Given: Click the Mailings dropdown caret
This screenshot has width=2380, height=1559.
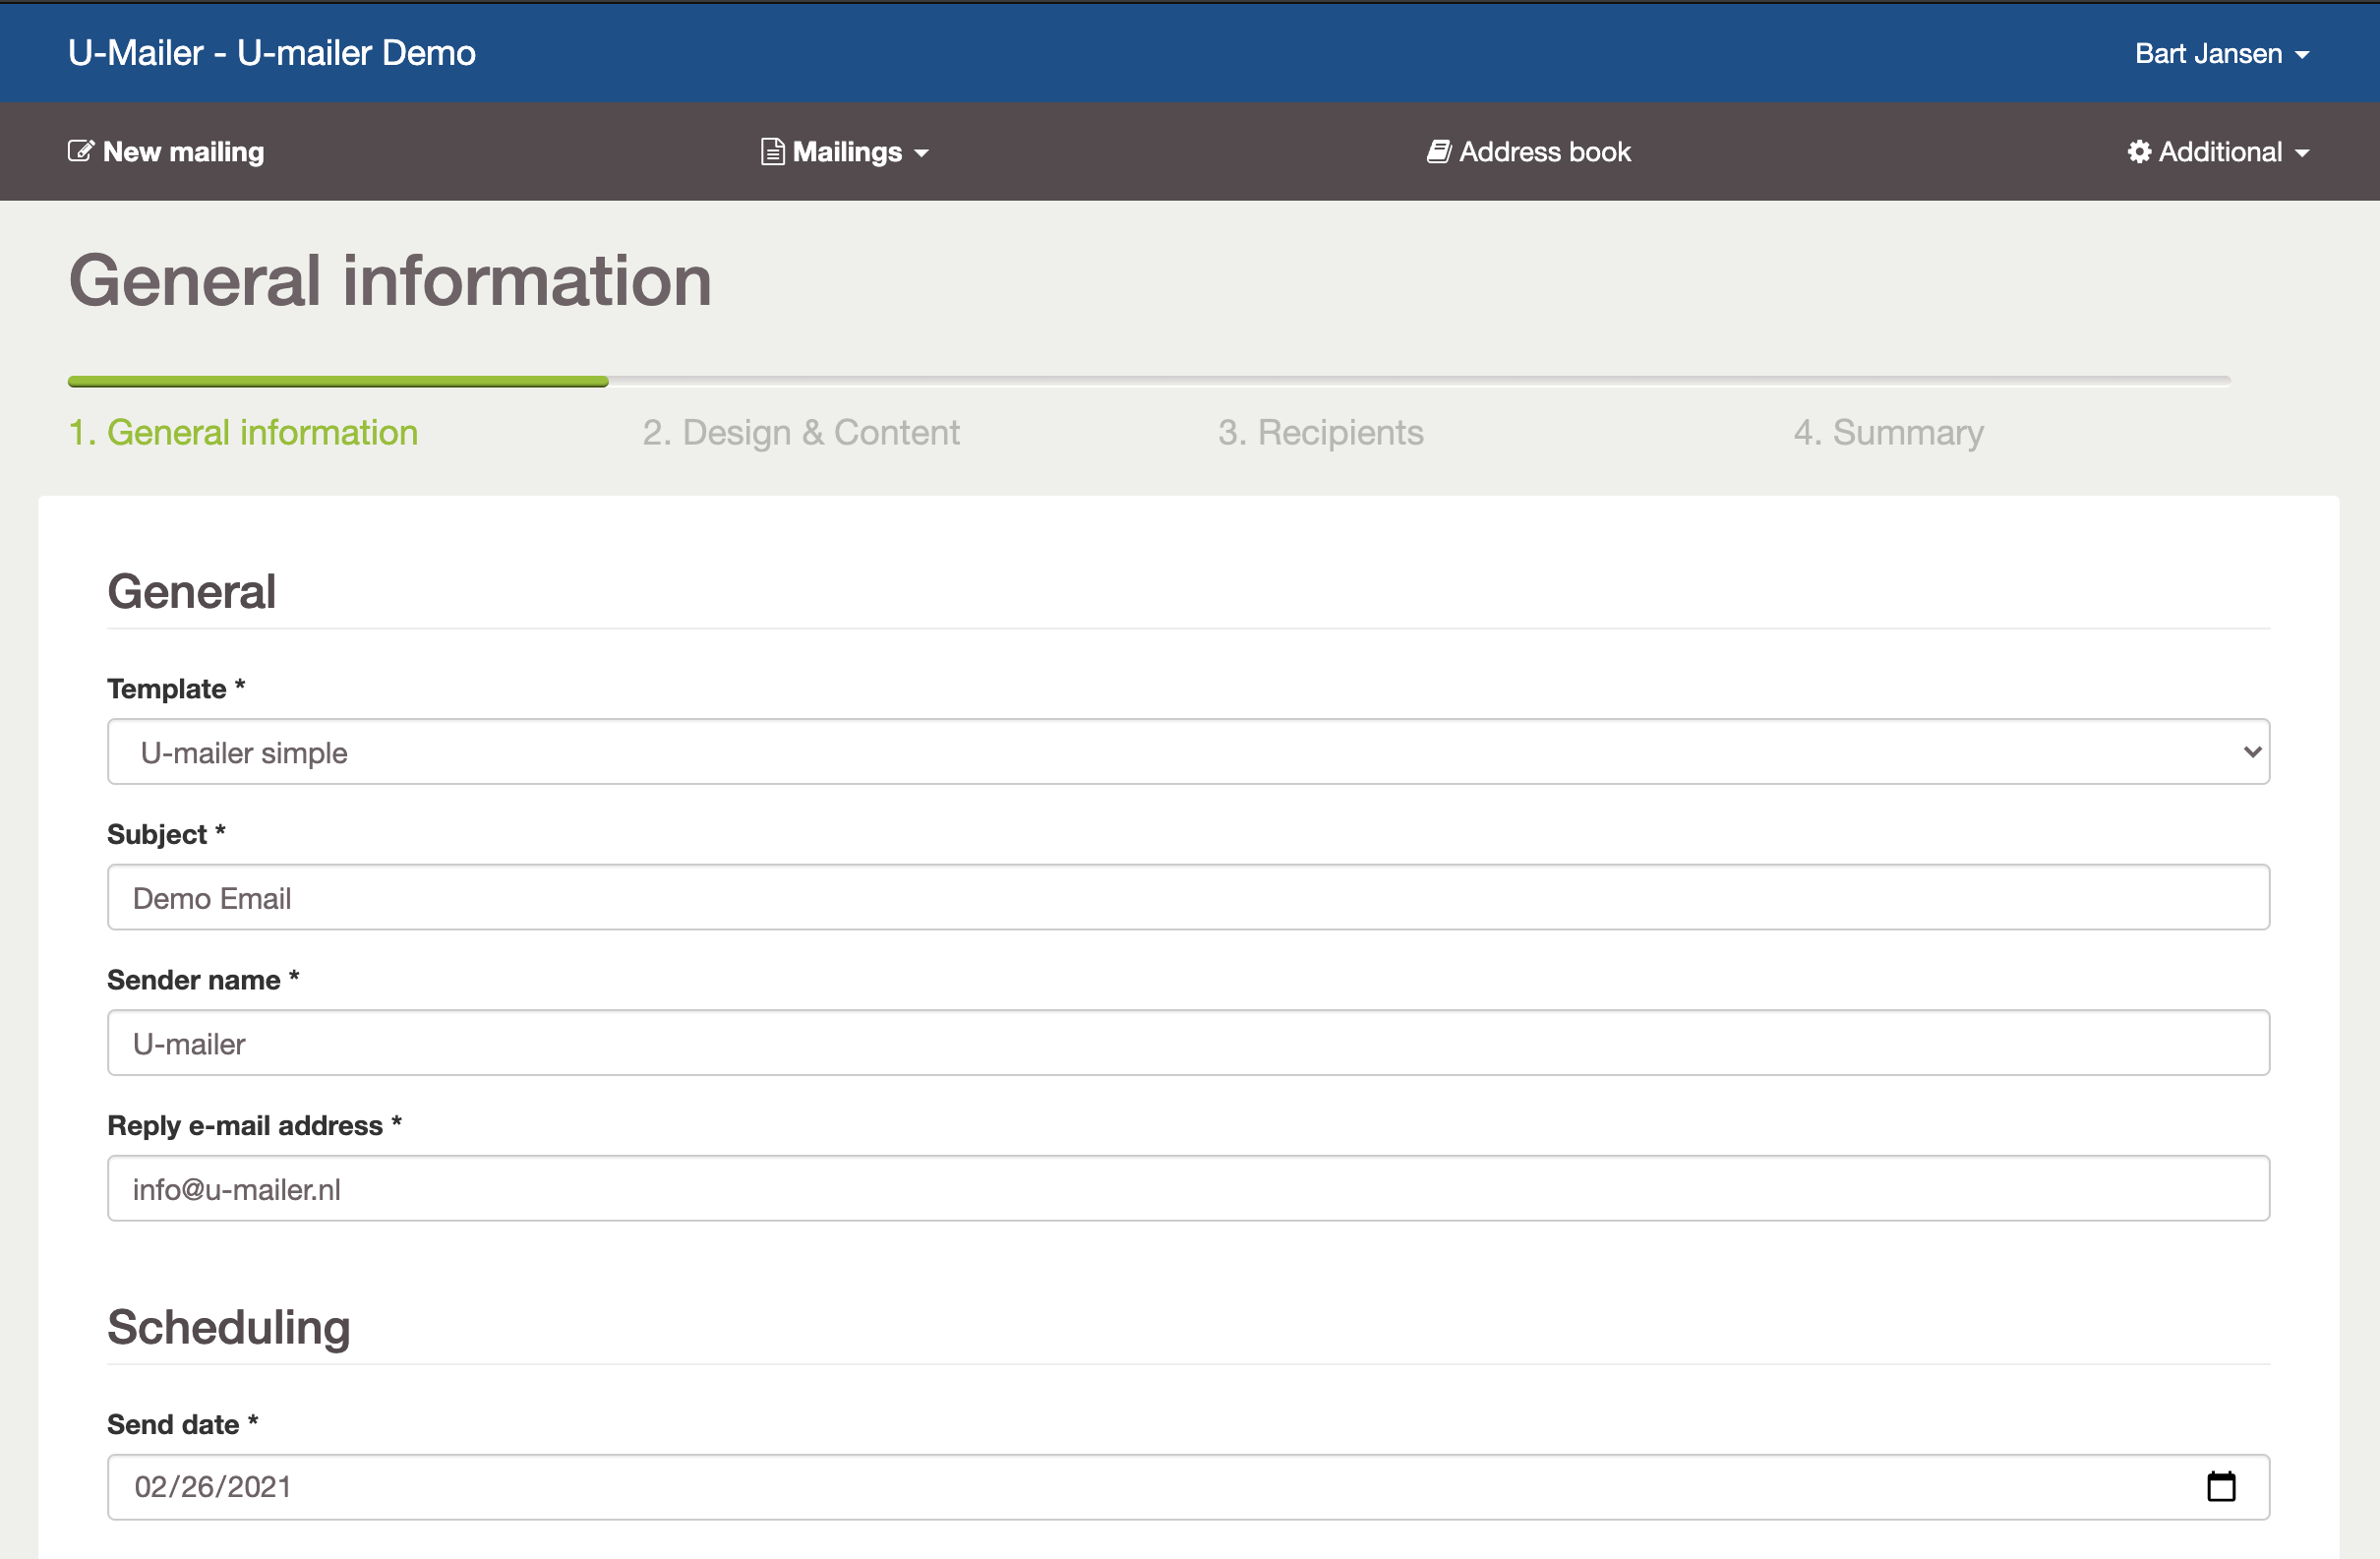Looking at the screenshot, I should pos(922,153).
